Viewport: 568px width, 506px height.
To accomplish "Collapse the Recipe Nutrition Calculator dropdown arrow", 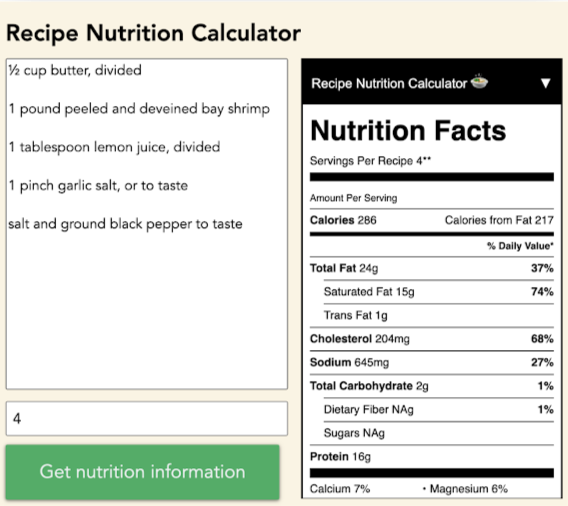I will click(546, 83).
